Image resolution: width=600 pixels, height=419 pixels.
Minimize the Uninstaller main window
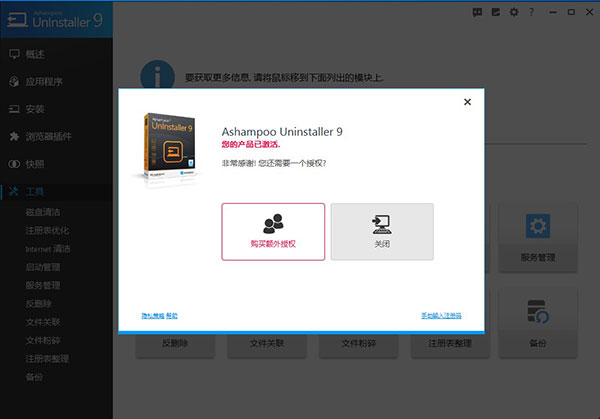553,12
